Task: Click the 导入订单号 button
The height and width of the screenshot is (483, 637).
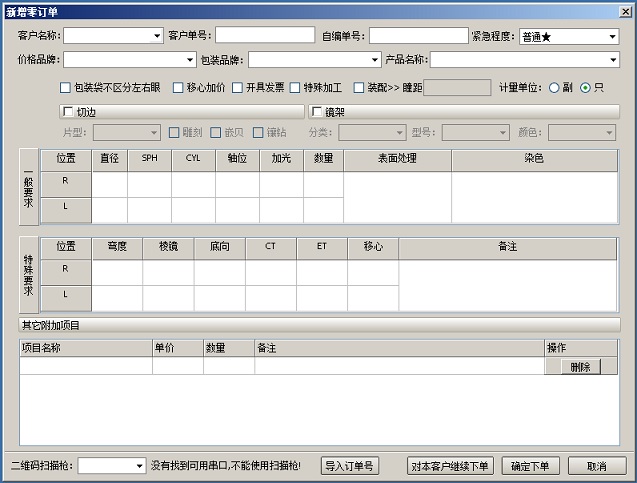Action: point(350,466)
